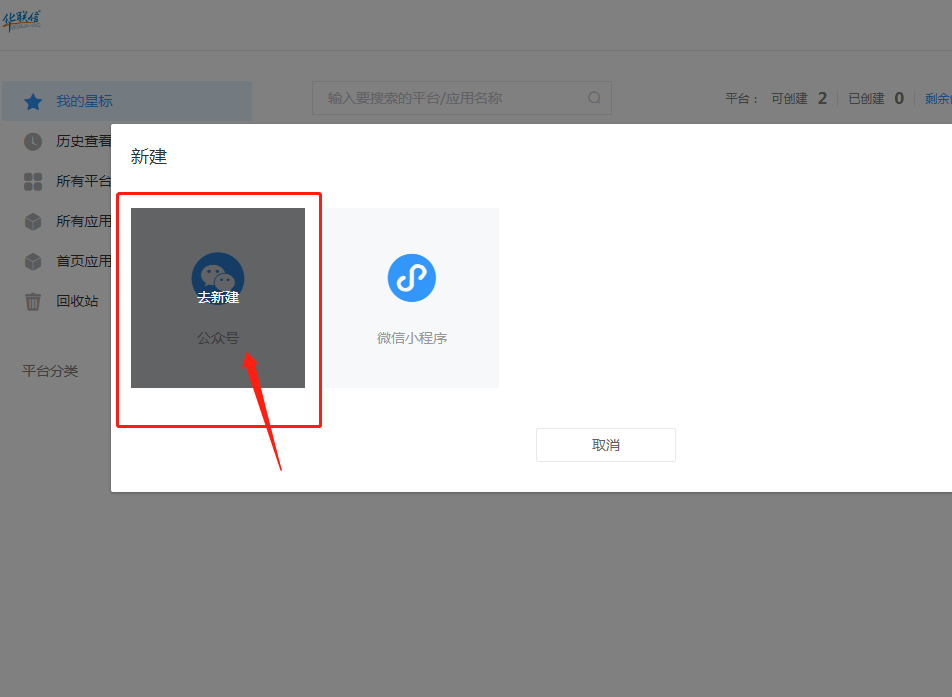
Task: Click the clock icon for 历史查看
Action: (x=33, y=141)
